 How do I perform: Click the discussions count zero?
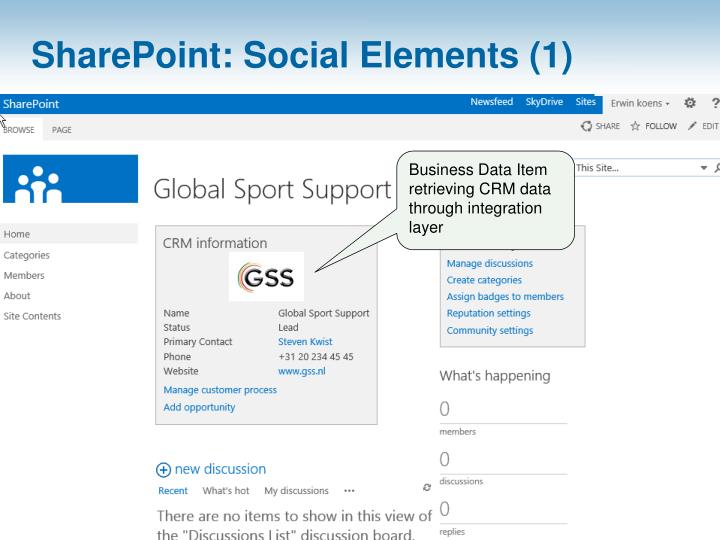tap(444, 459)
